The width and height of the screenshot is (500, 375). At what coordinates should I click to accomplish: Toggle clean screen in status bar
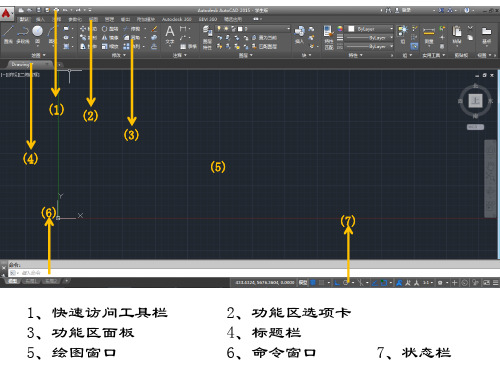tap(486, 283)
